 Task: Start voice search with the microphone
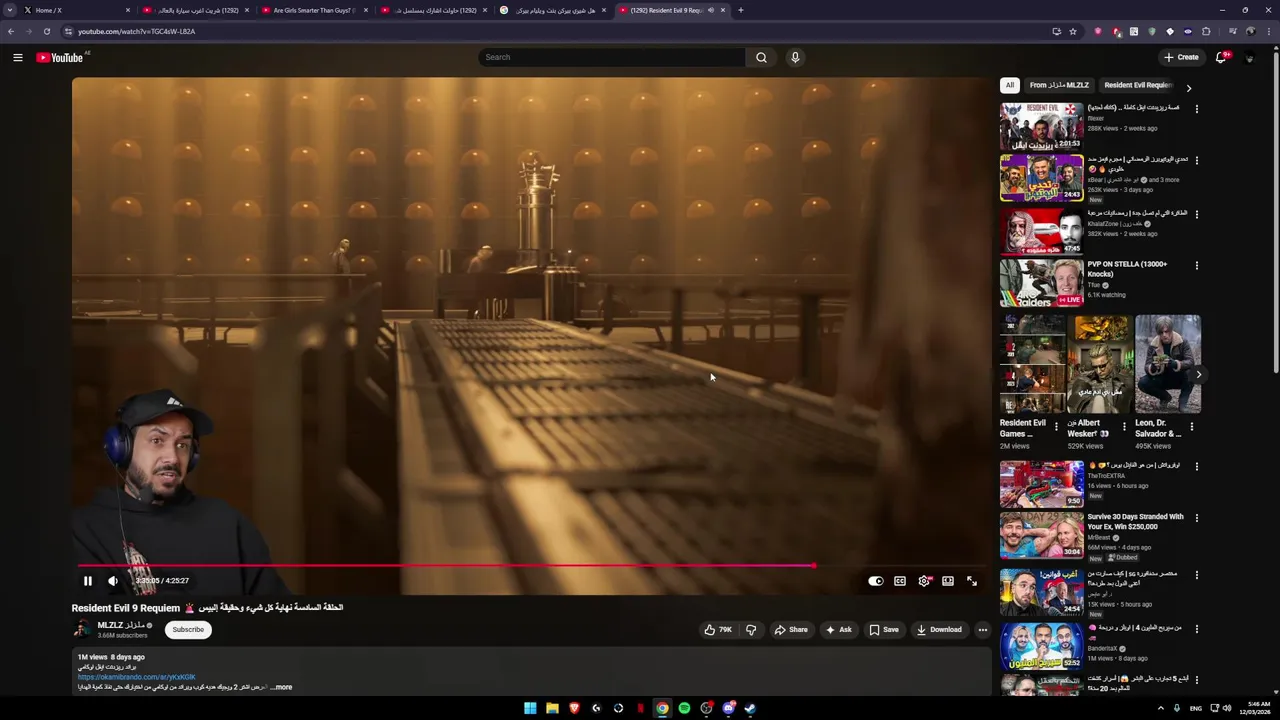[x=795, y=57]
